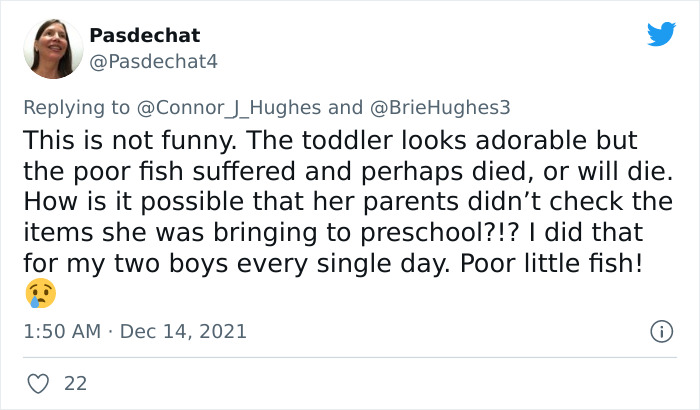Click the crying face emoji
This screenshot has width=700, height=410.
click(40, 294)
